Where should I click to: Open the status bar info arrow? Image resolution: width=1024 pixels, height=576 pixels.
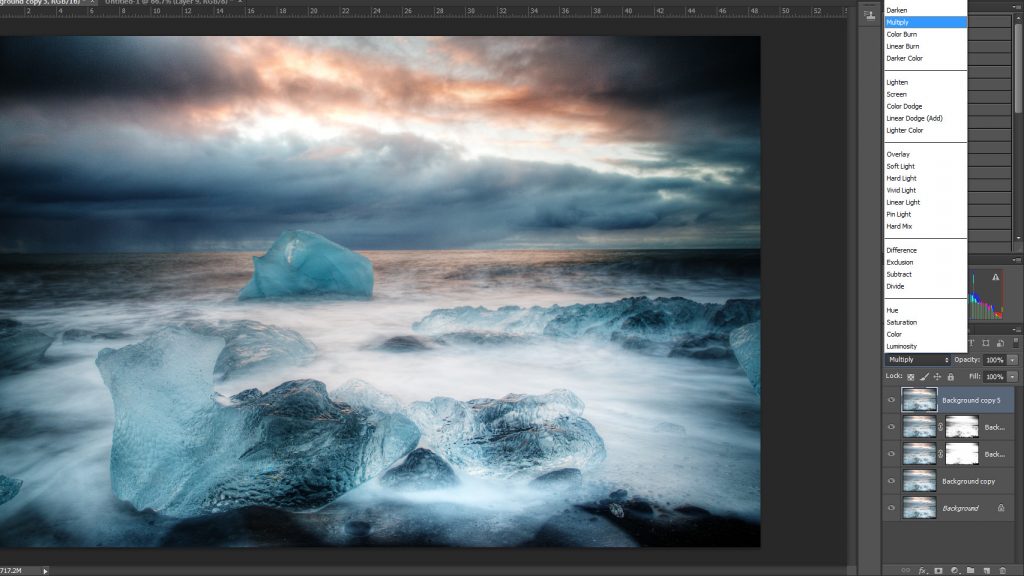click(x=45, y=571)
